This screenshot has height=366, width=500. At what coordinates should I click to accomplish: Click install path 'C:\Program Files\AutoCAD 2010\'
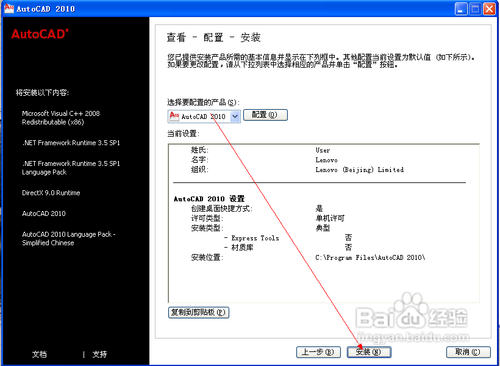[370, 257]
